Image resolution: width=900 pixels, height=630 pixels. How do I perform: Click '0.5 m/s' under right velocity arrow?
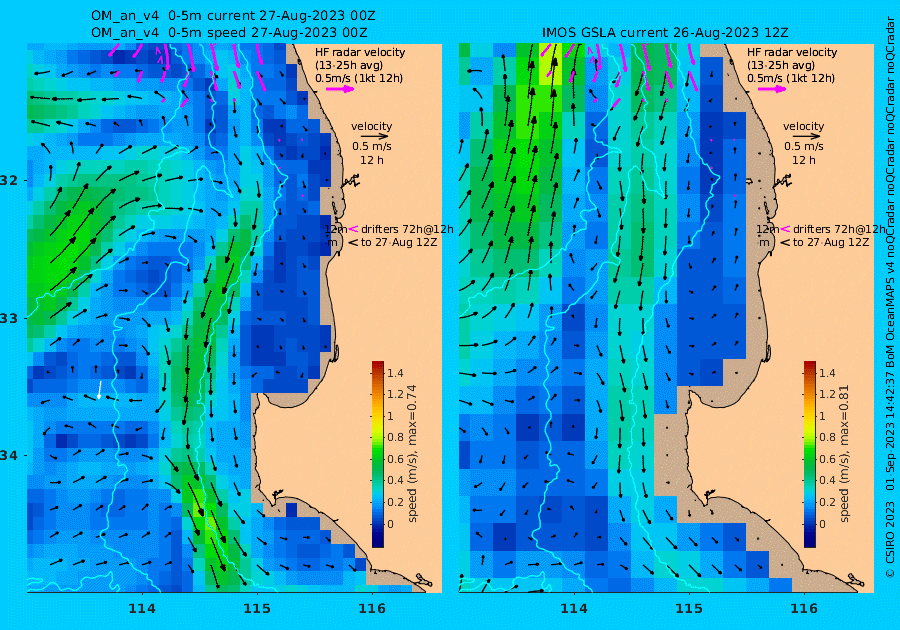[x=804, y=147]
